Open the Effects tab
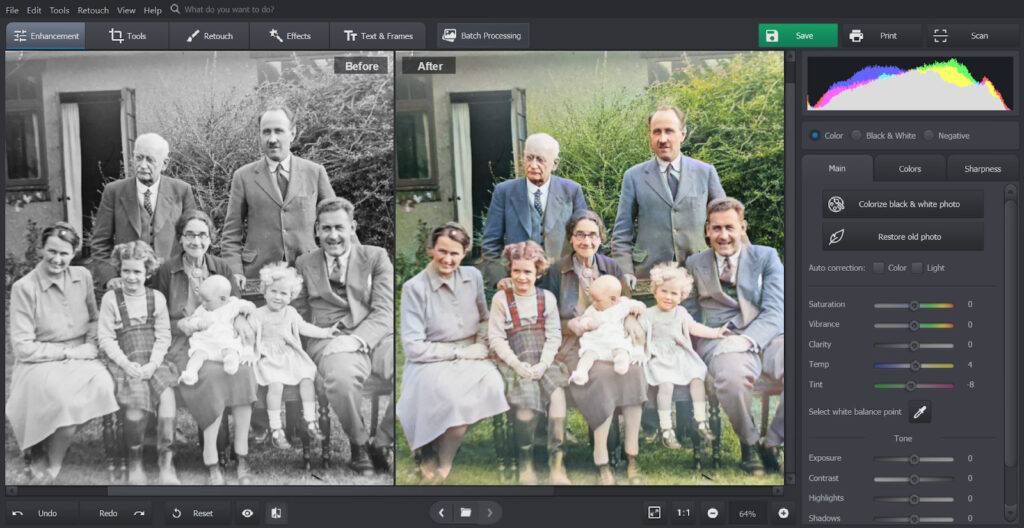The image size is (1024, 528). [x=288, y=36]
